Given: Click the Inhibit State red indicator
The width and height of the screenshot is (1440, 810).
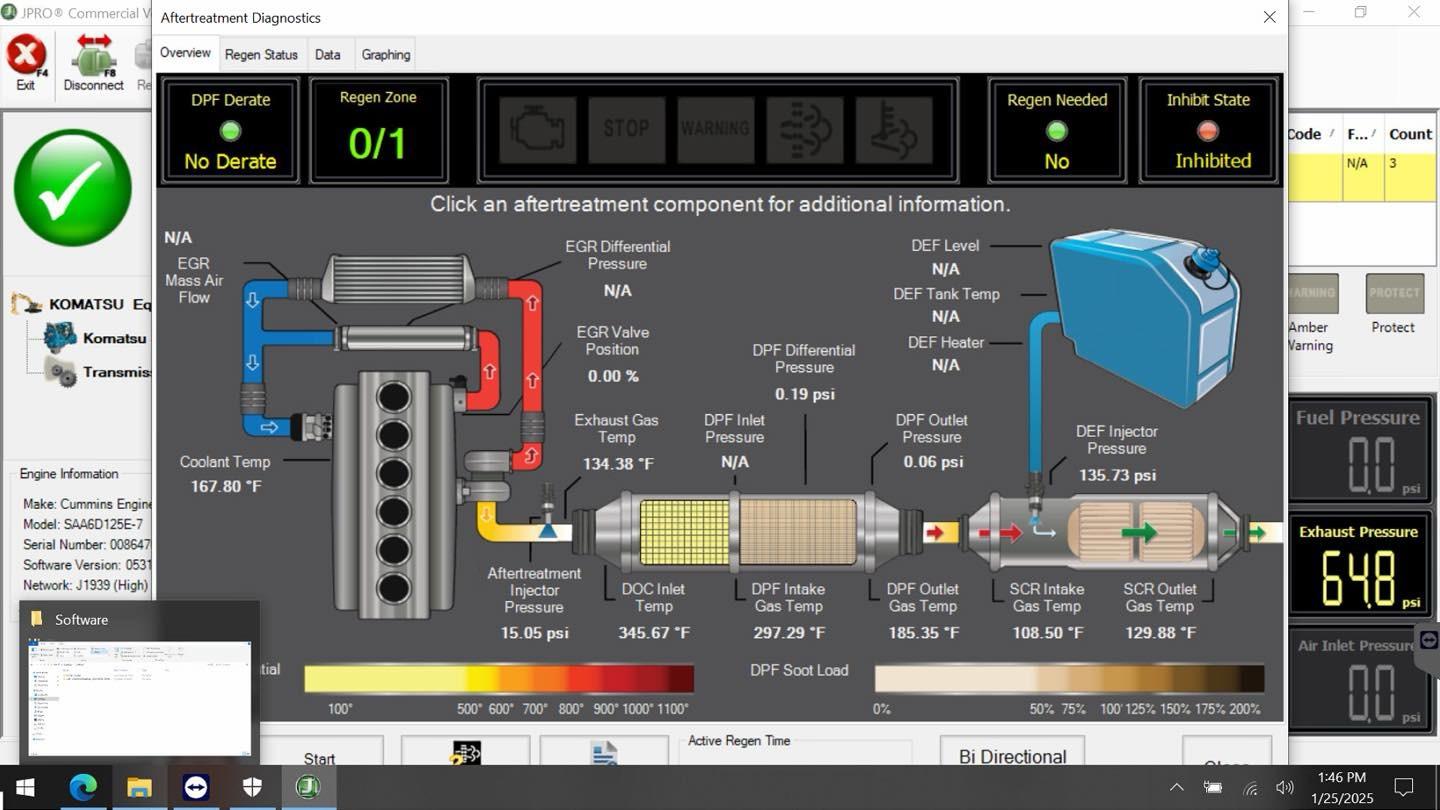Looking at the screenshot, I should (x=1208, y=131).
